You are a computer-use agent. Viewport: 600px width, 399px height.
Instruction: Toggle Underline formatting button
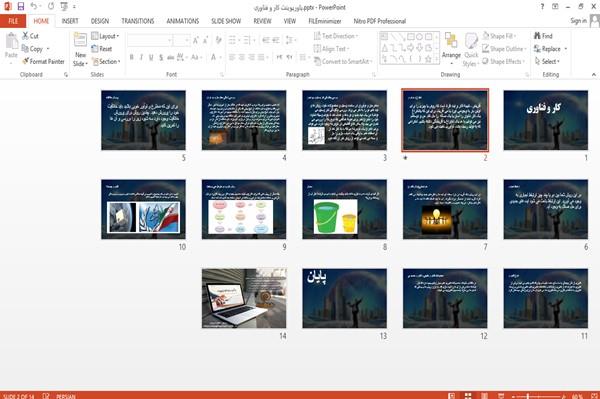[x=151, y=57]
